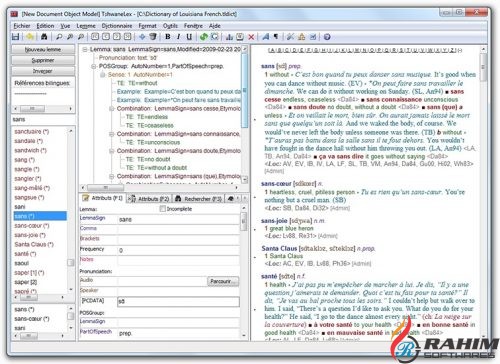Image resolution: width=500 pixels, height=364 pixels.
Task: Select sans-cœur (*) in lemma list
Action: point(32,226)
